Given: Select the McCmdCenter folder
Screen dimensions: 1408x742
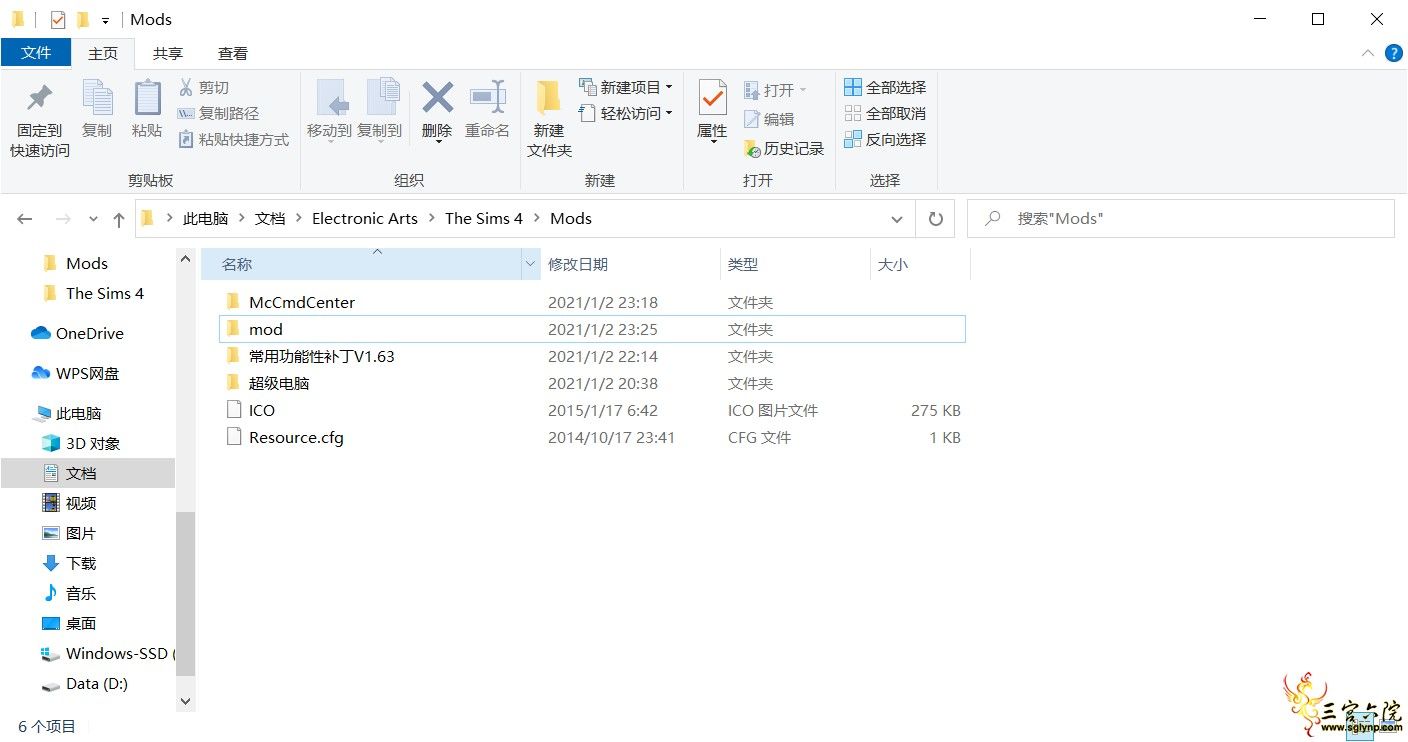Looking at the screenshot, I should point(592,302).
